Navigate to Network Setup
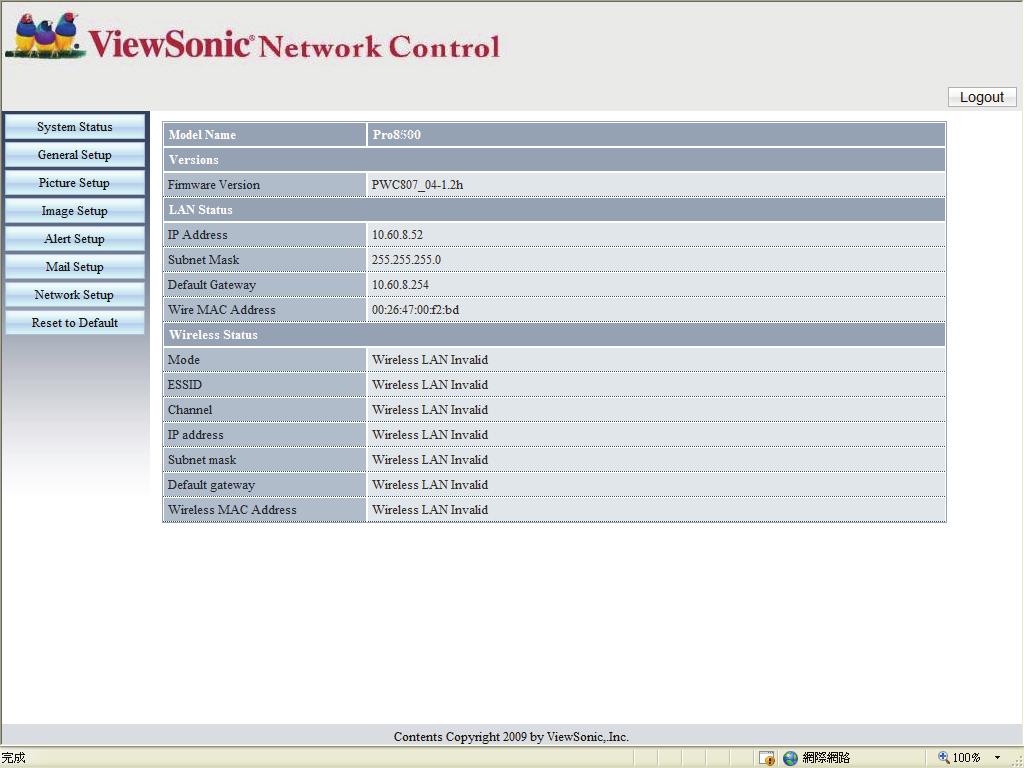 coord(74,295)
